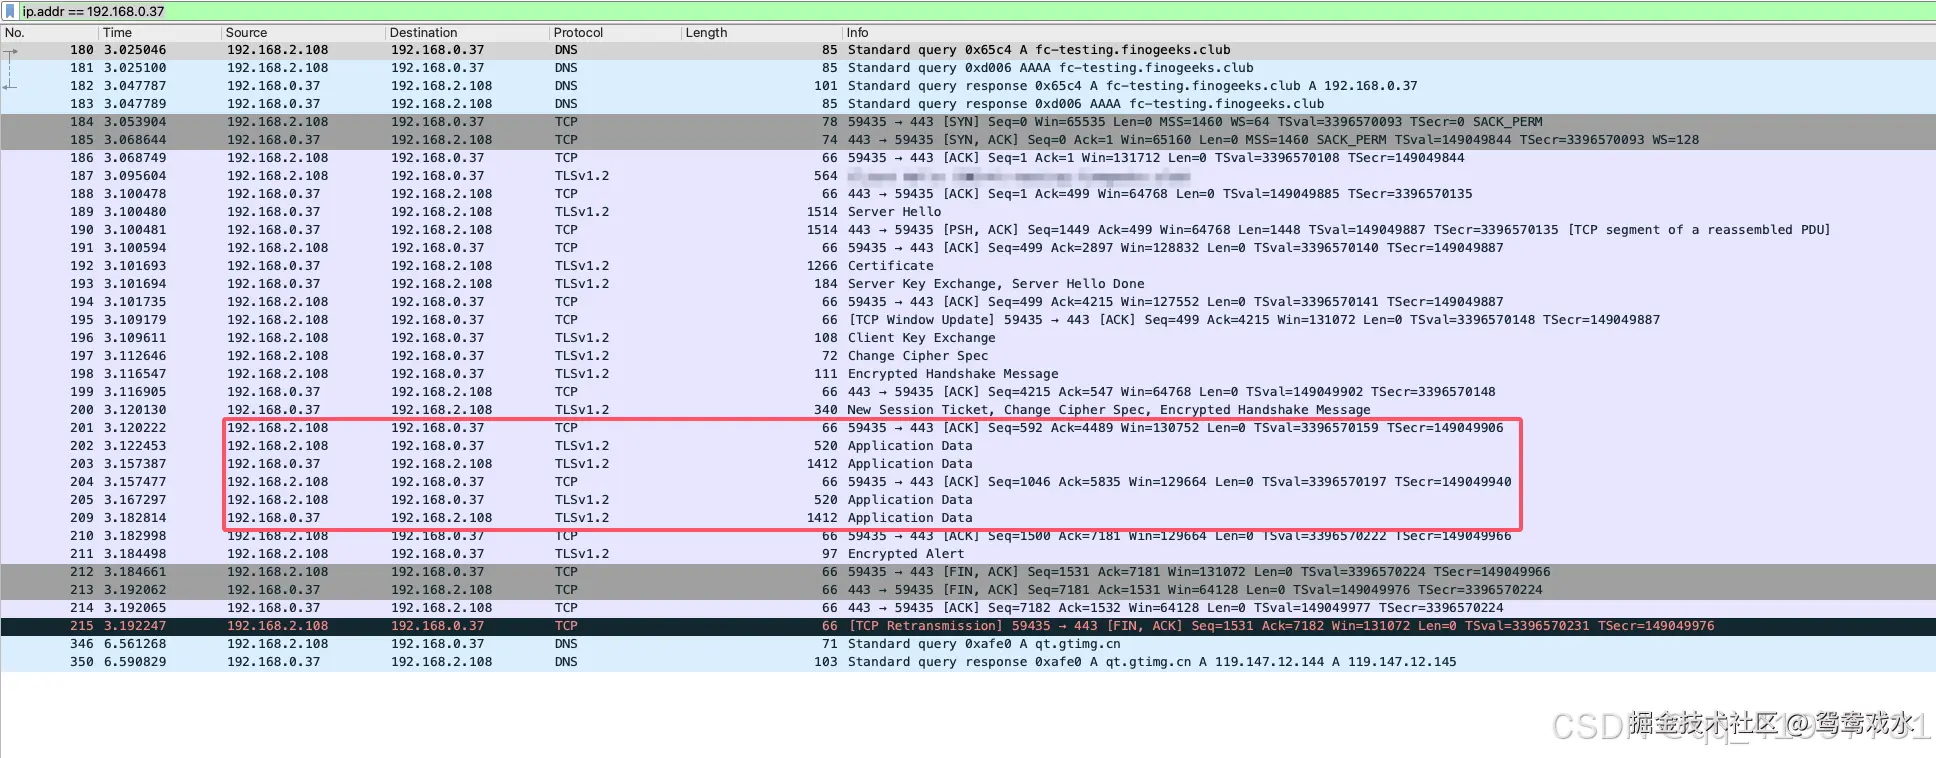
Task: Select packet 209 Application Data row
Action: [x=968, y=518]
